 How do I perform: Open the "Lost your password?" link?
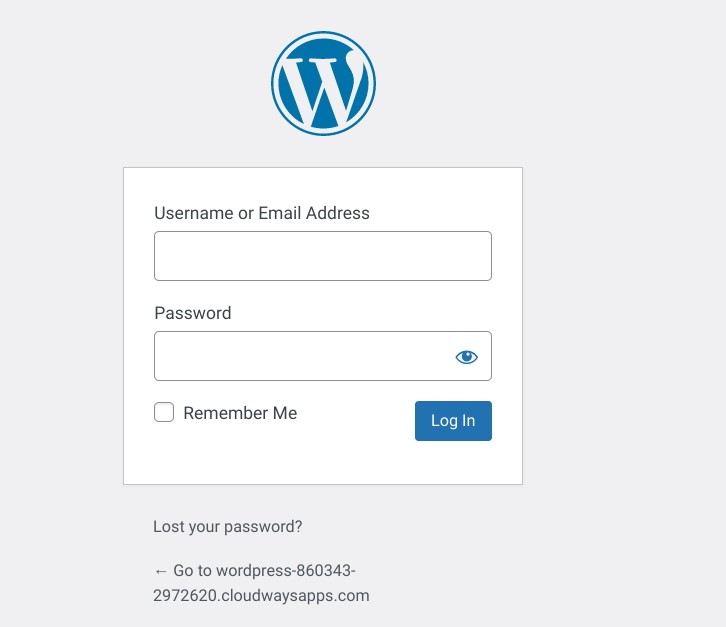pyautogui.click(x=227, y=526)
